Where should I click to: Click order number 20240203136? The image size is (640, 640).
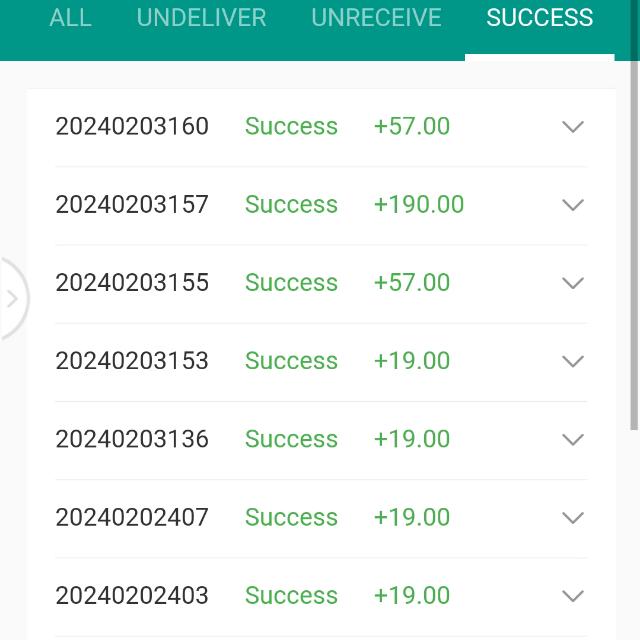[132, 439]
